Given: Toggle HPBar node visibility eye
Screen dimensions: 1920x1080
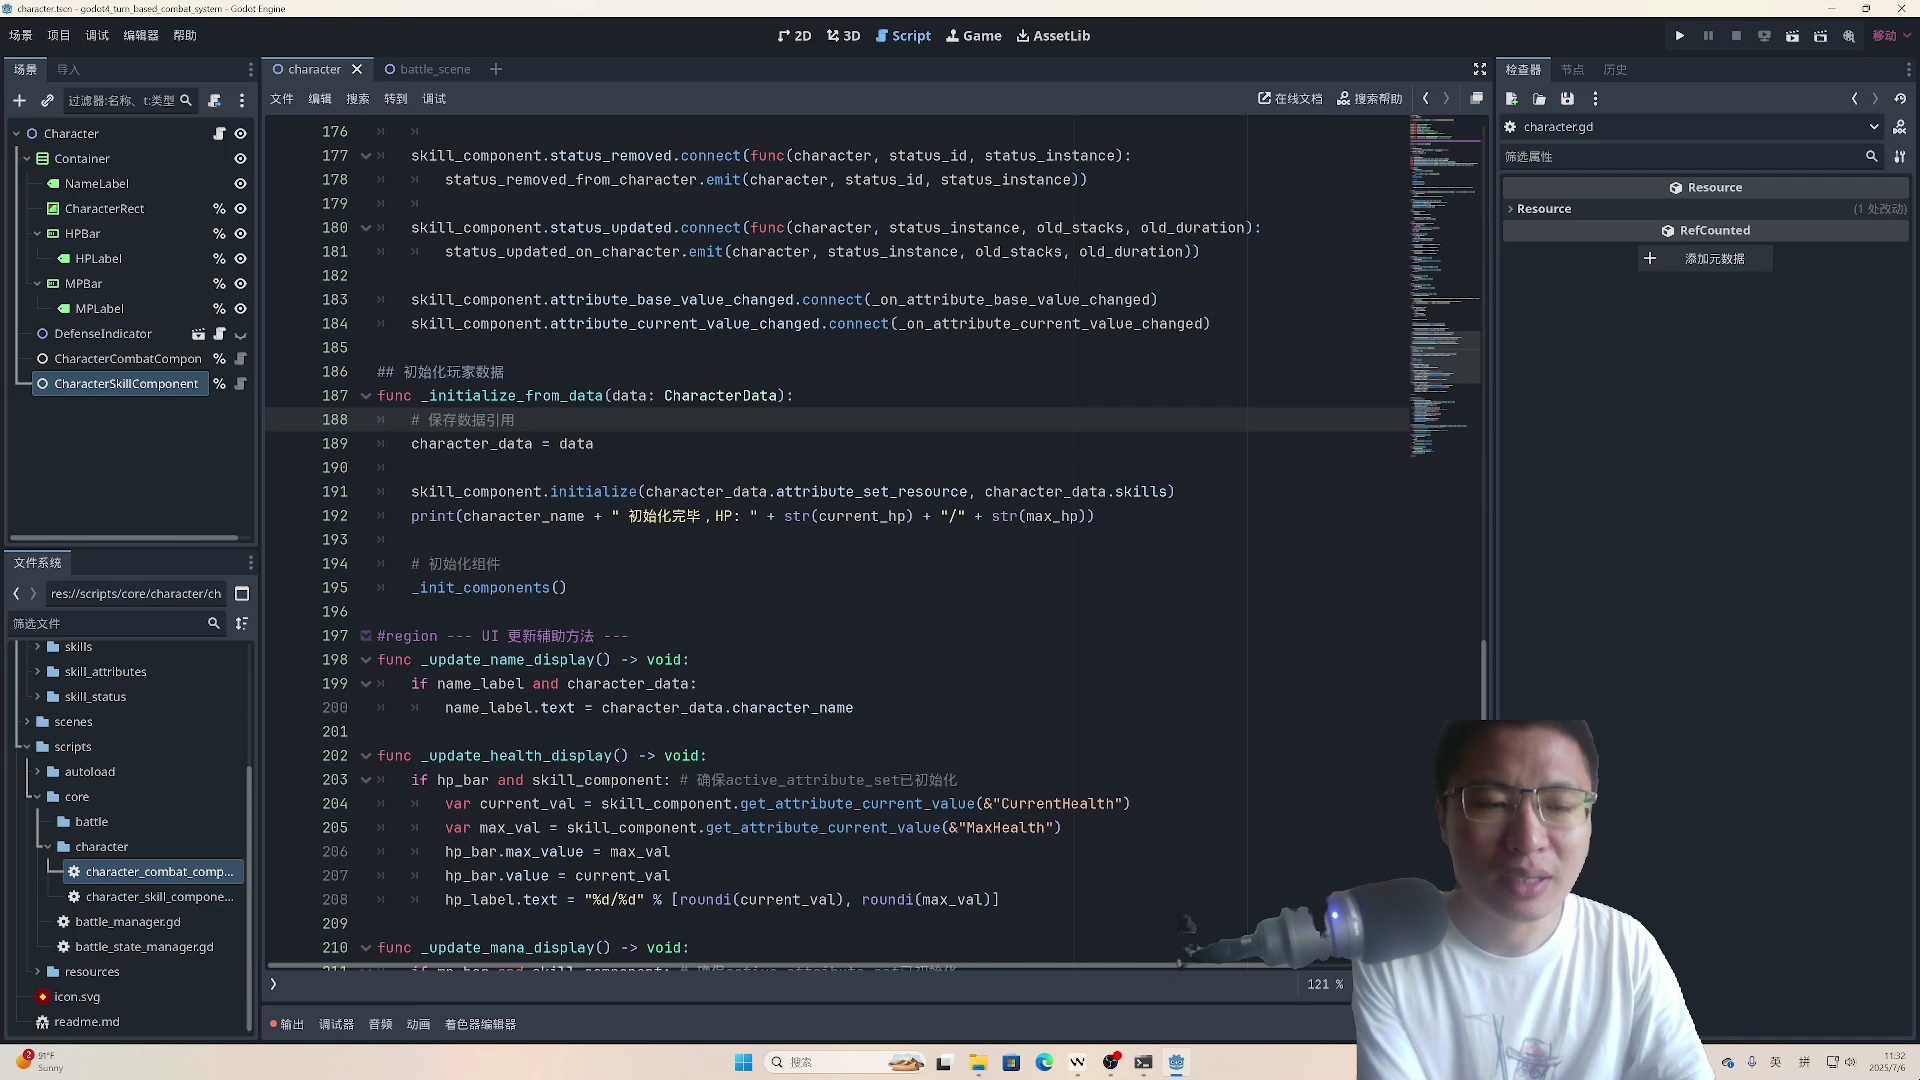Looking at the screenshot, I should (x=241, y=234).
